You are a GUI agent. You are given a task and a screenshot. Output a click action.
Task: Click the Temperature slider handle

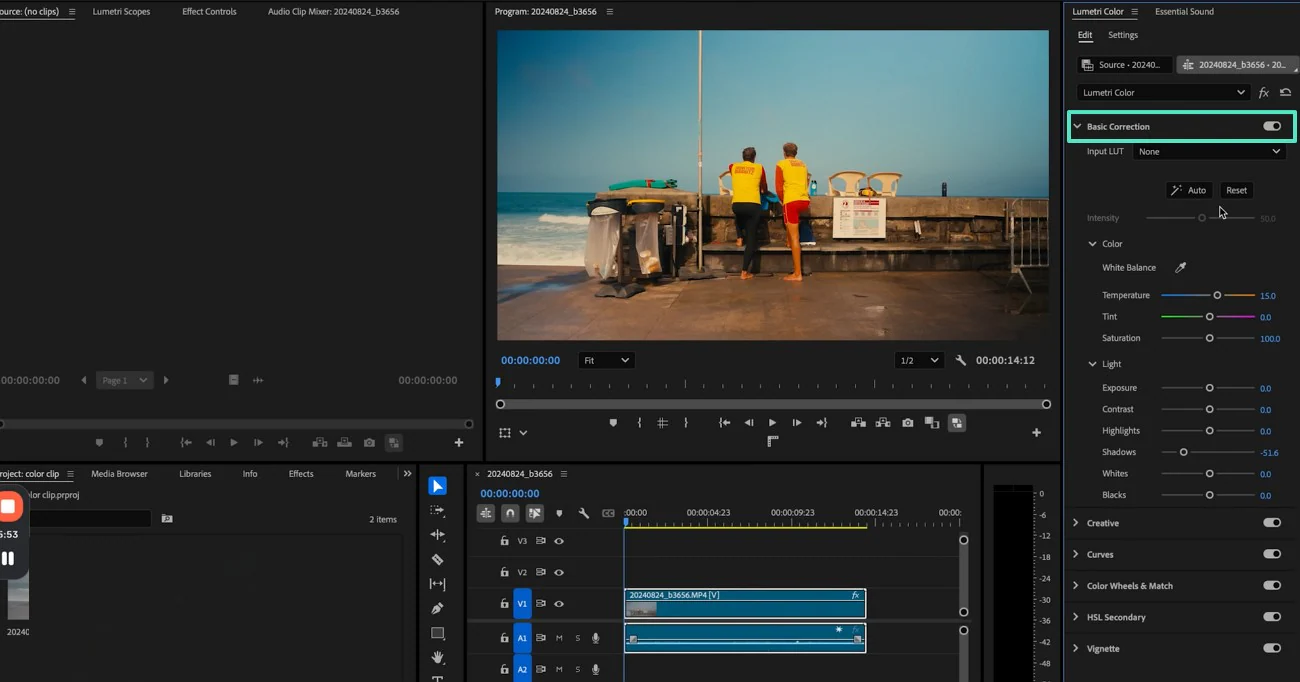coord(1217,296)
